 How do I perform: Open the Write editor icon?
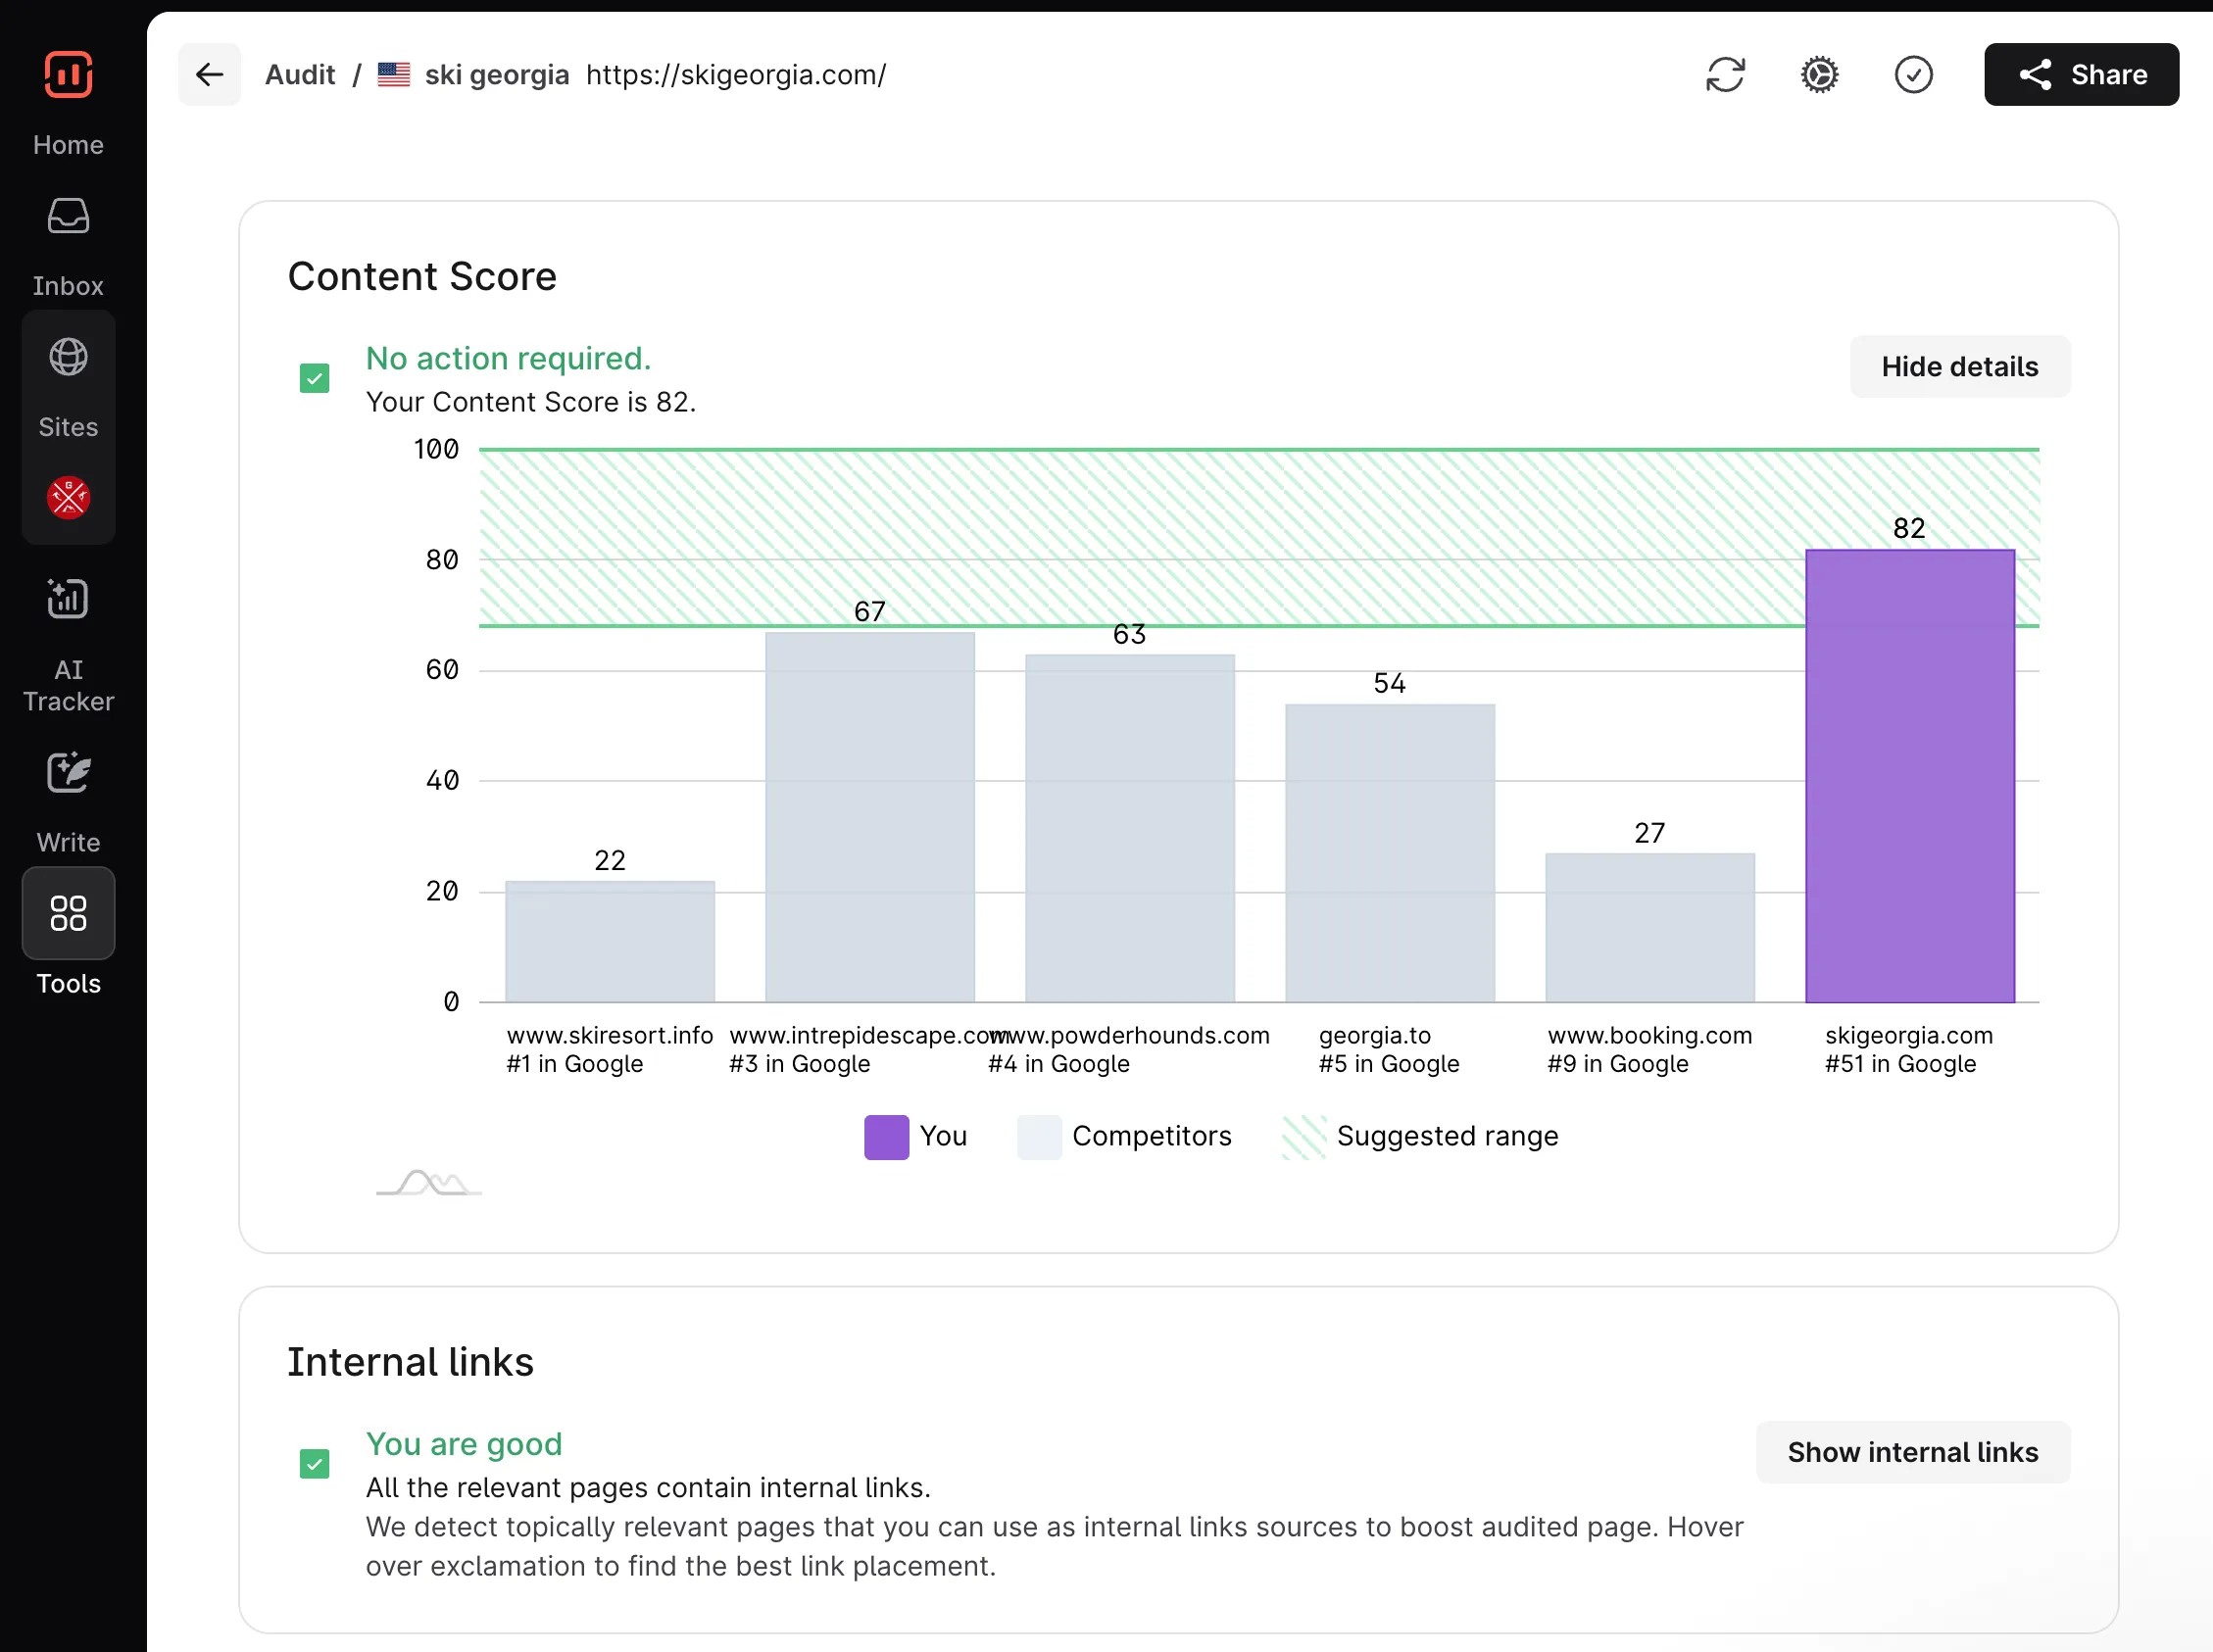[x=68, y=773]
